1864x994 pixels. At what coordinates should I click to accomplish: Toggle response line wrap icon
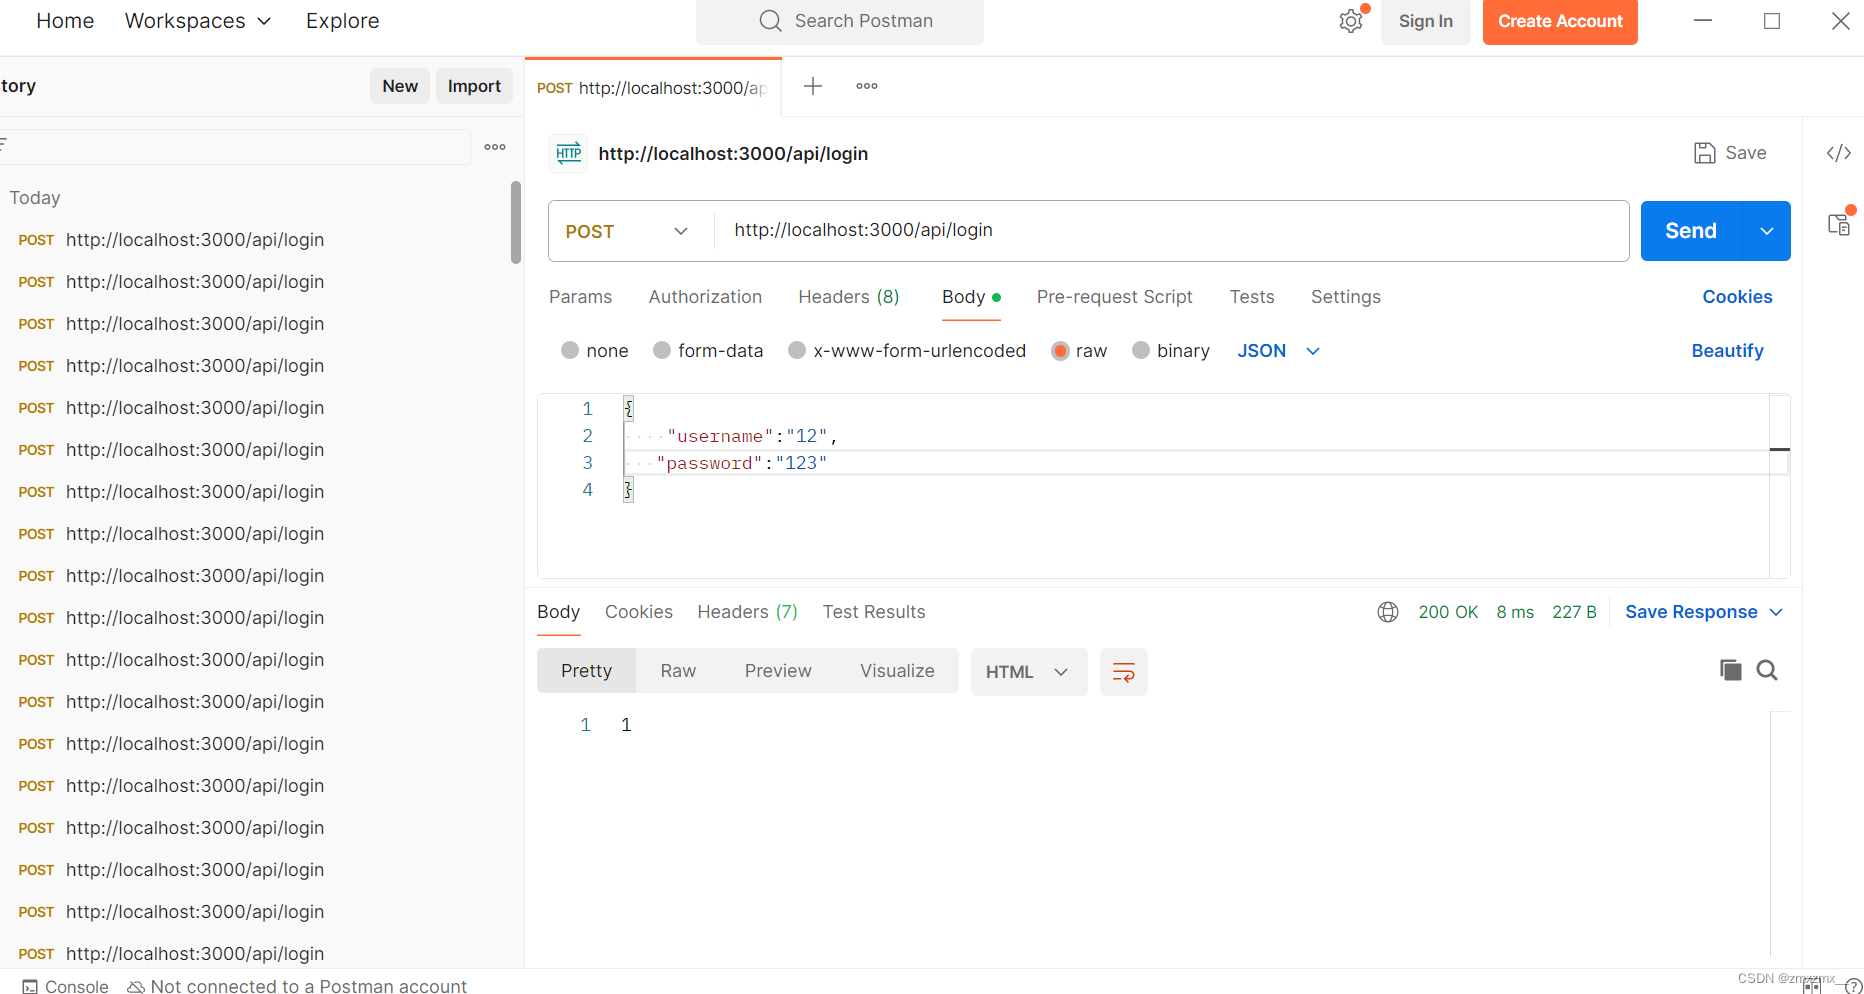point(1124,672)
